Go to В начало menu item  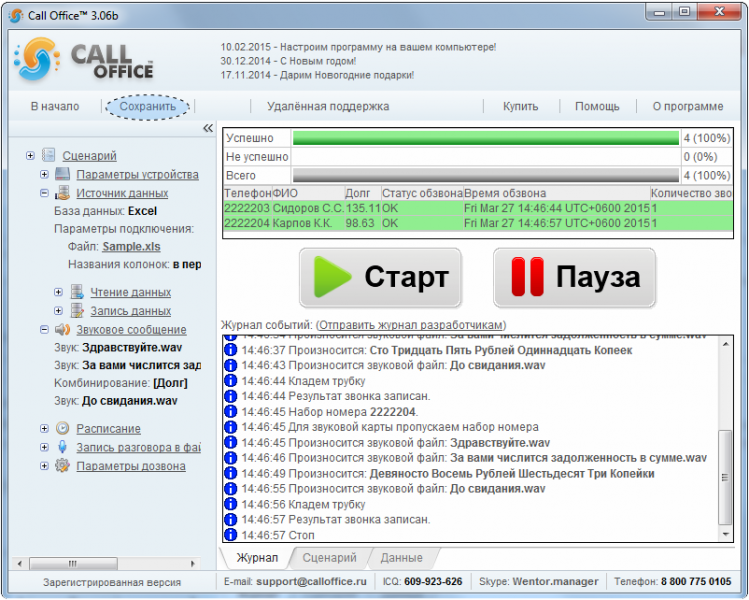[55, 107]
